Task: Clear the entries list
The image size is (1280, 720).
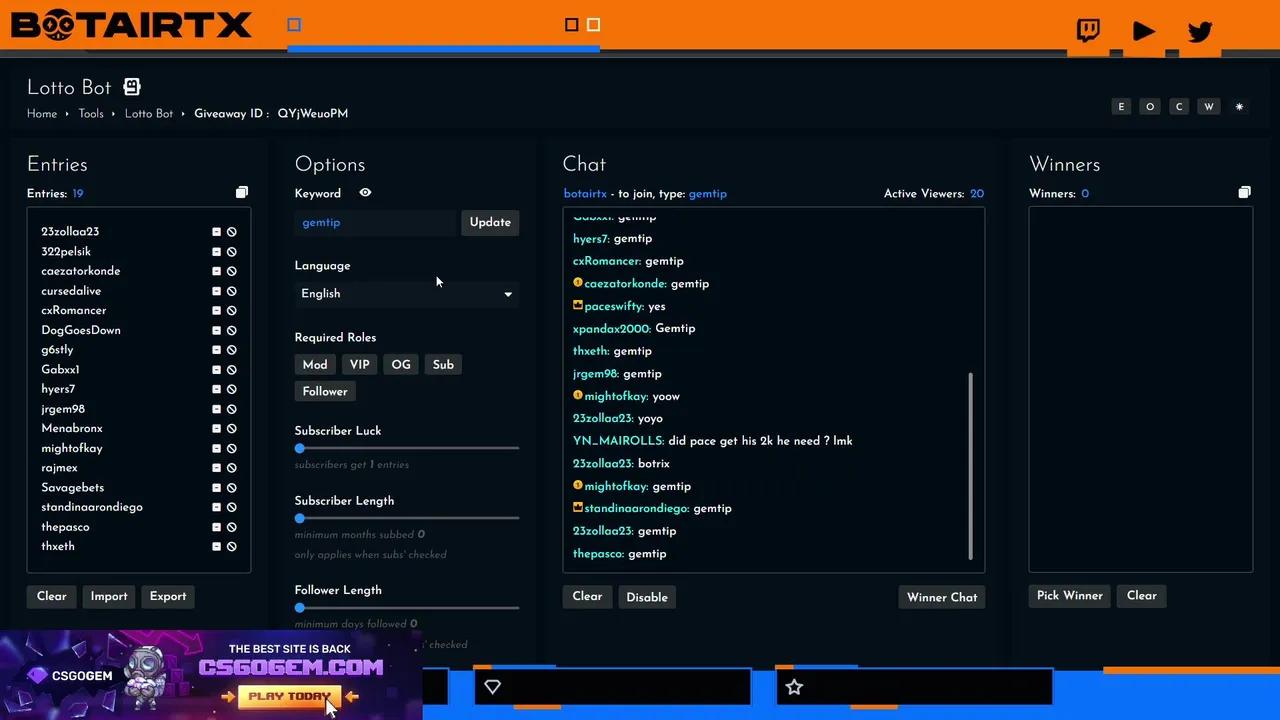Action: (52, 597)
